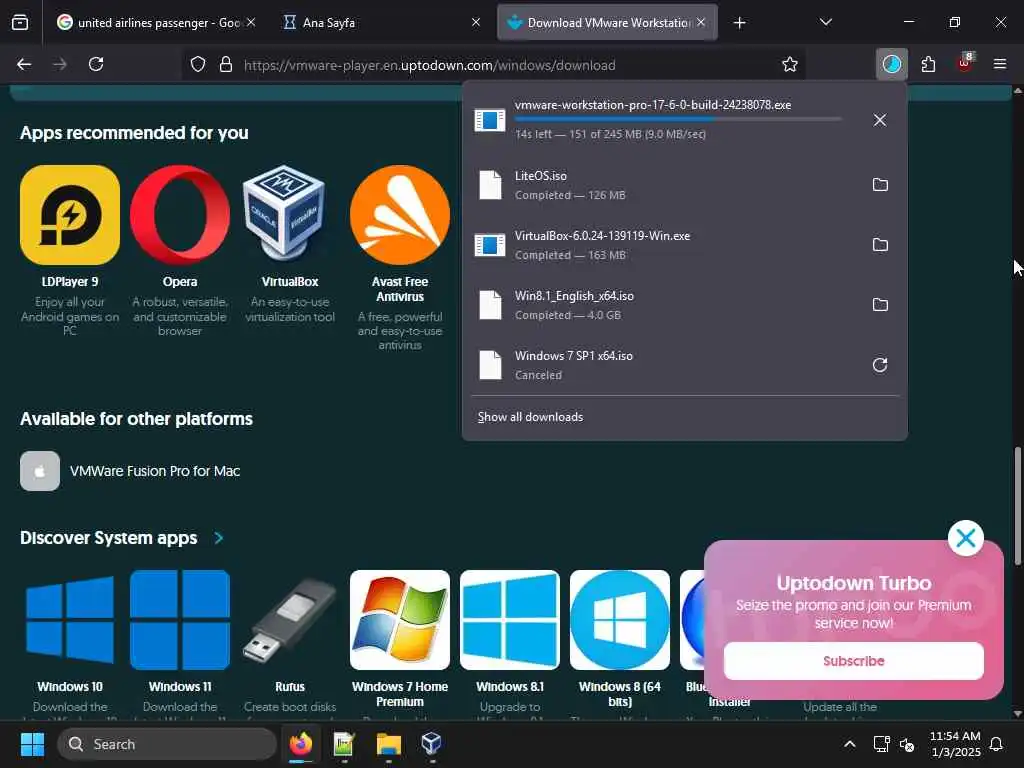Reload the current page
Viewport: 1024px width, 768px height.
pyautogui.click(x=96, y=64)
